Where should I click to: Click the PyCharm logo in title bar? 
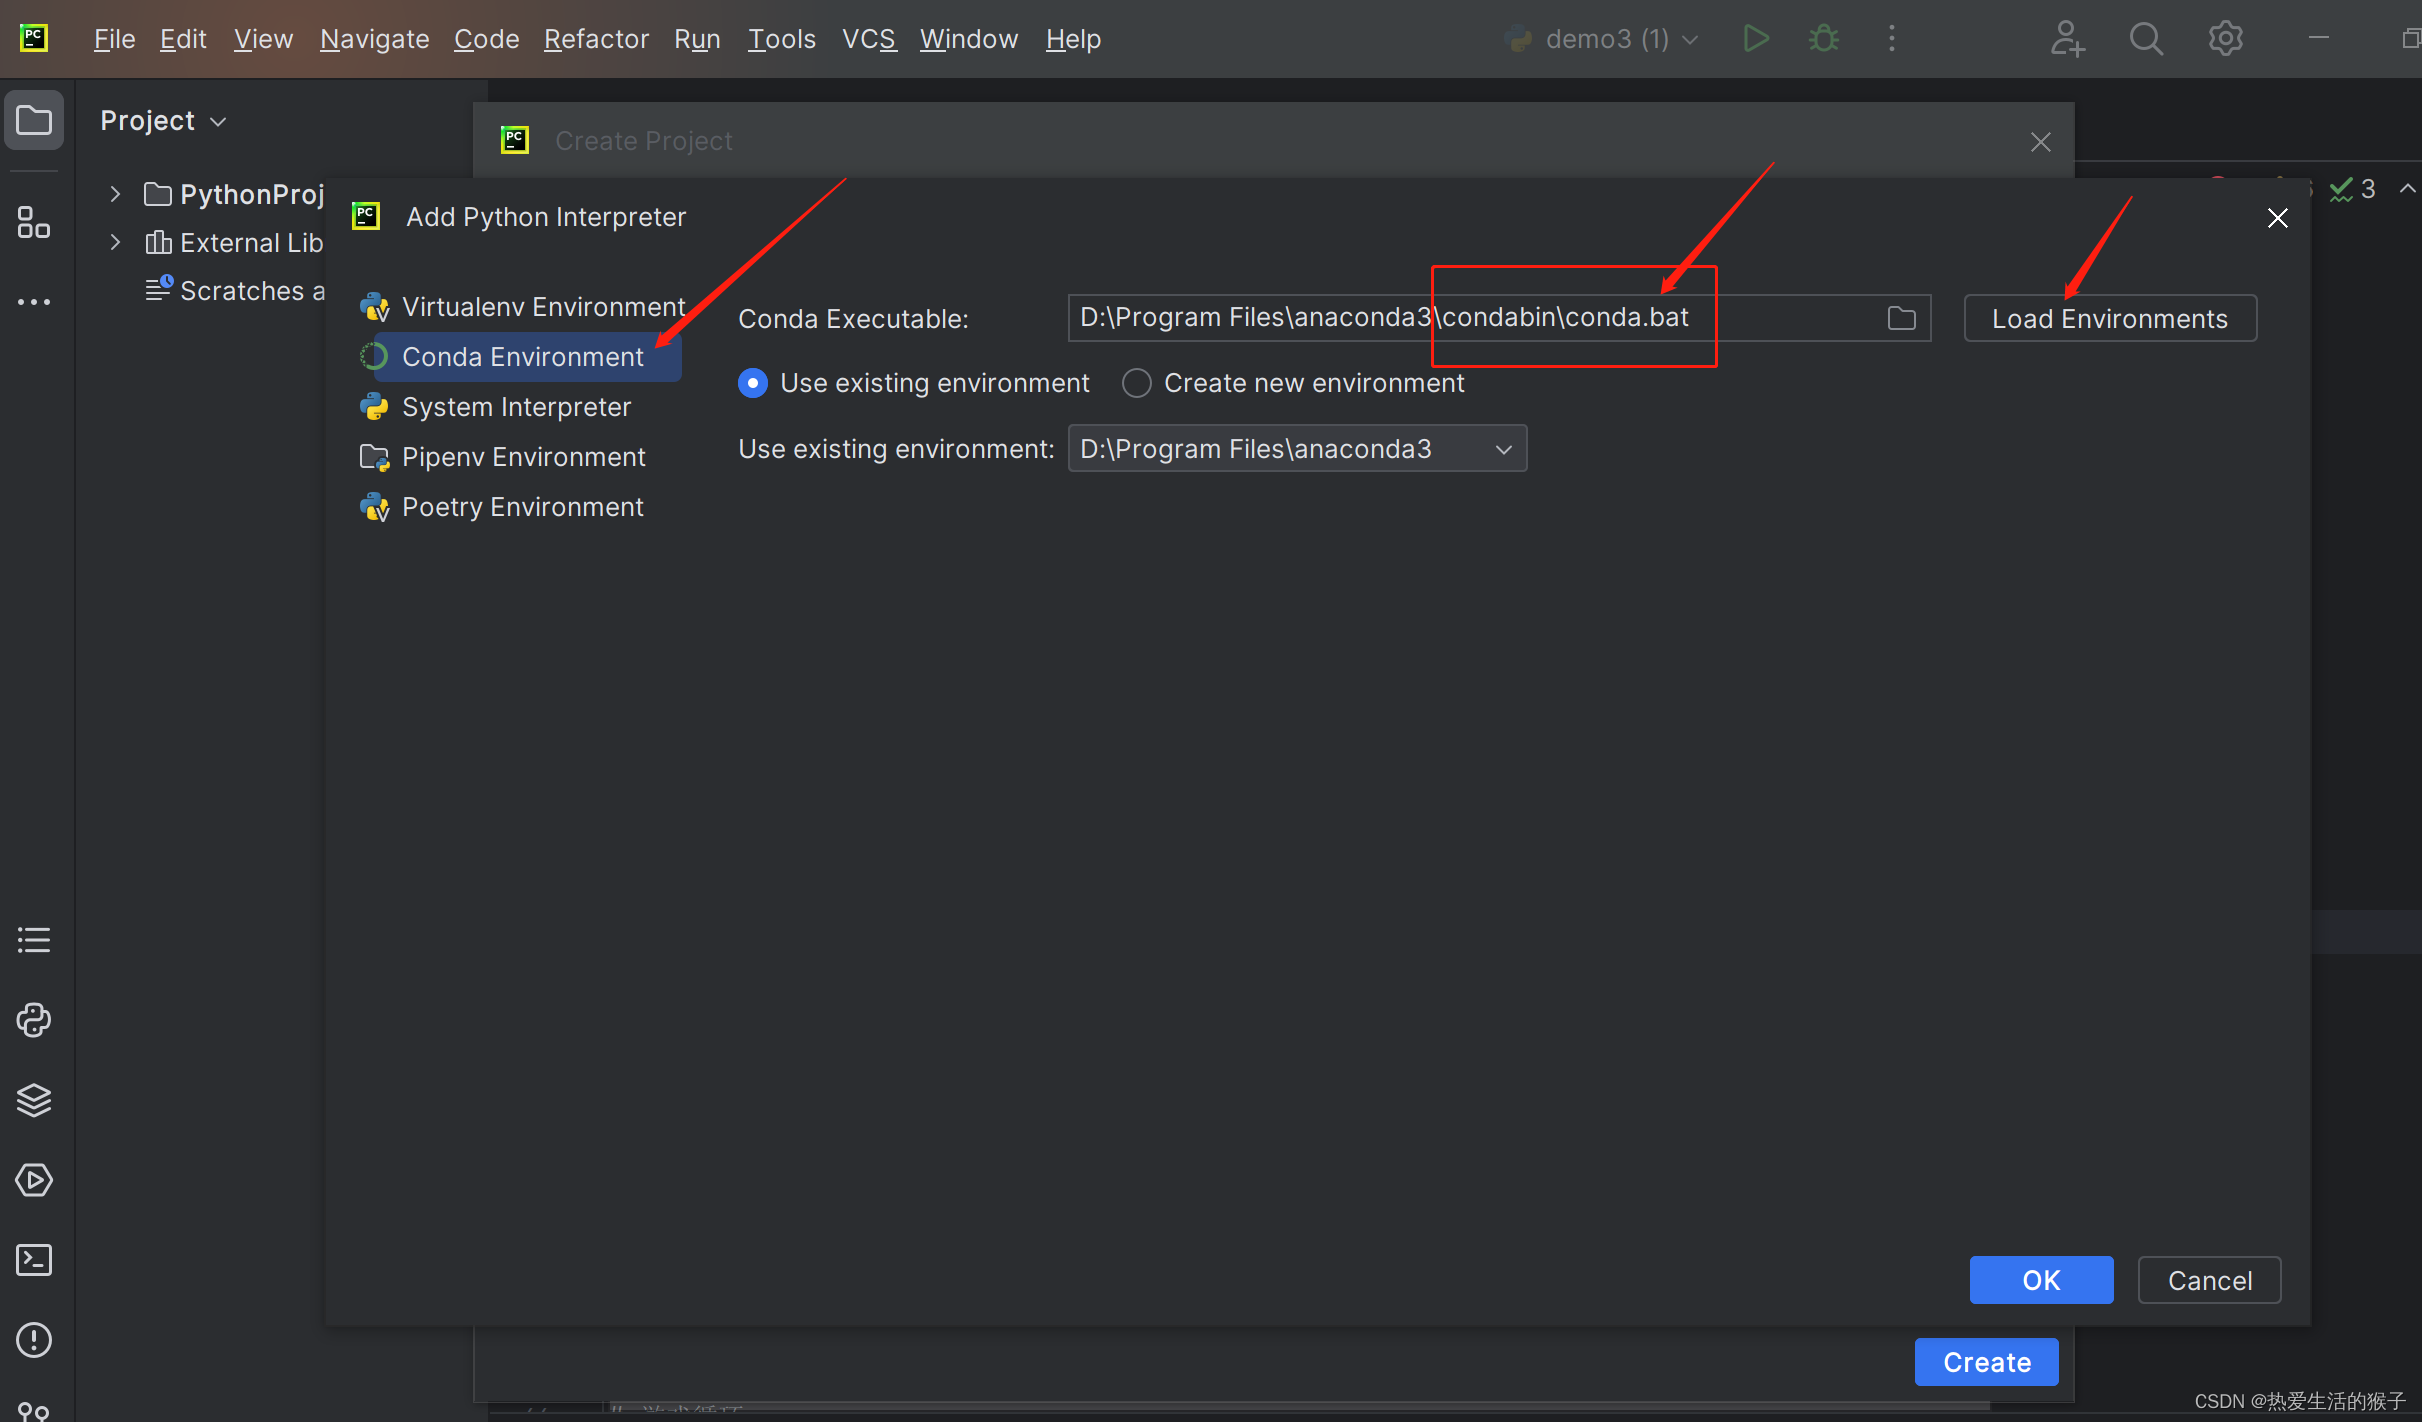(x=34, y=38)
